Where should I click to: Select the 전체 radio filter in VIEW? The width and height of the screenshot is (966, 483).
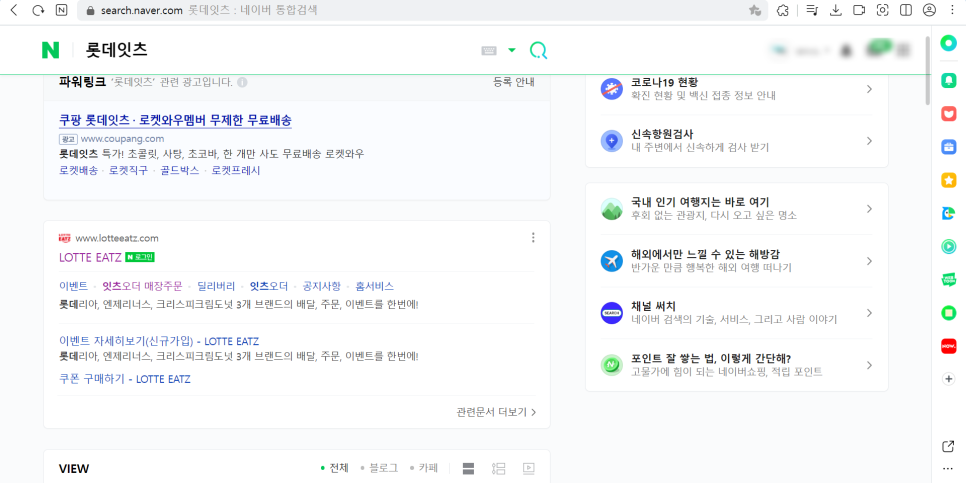335,468
